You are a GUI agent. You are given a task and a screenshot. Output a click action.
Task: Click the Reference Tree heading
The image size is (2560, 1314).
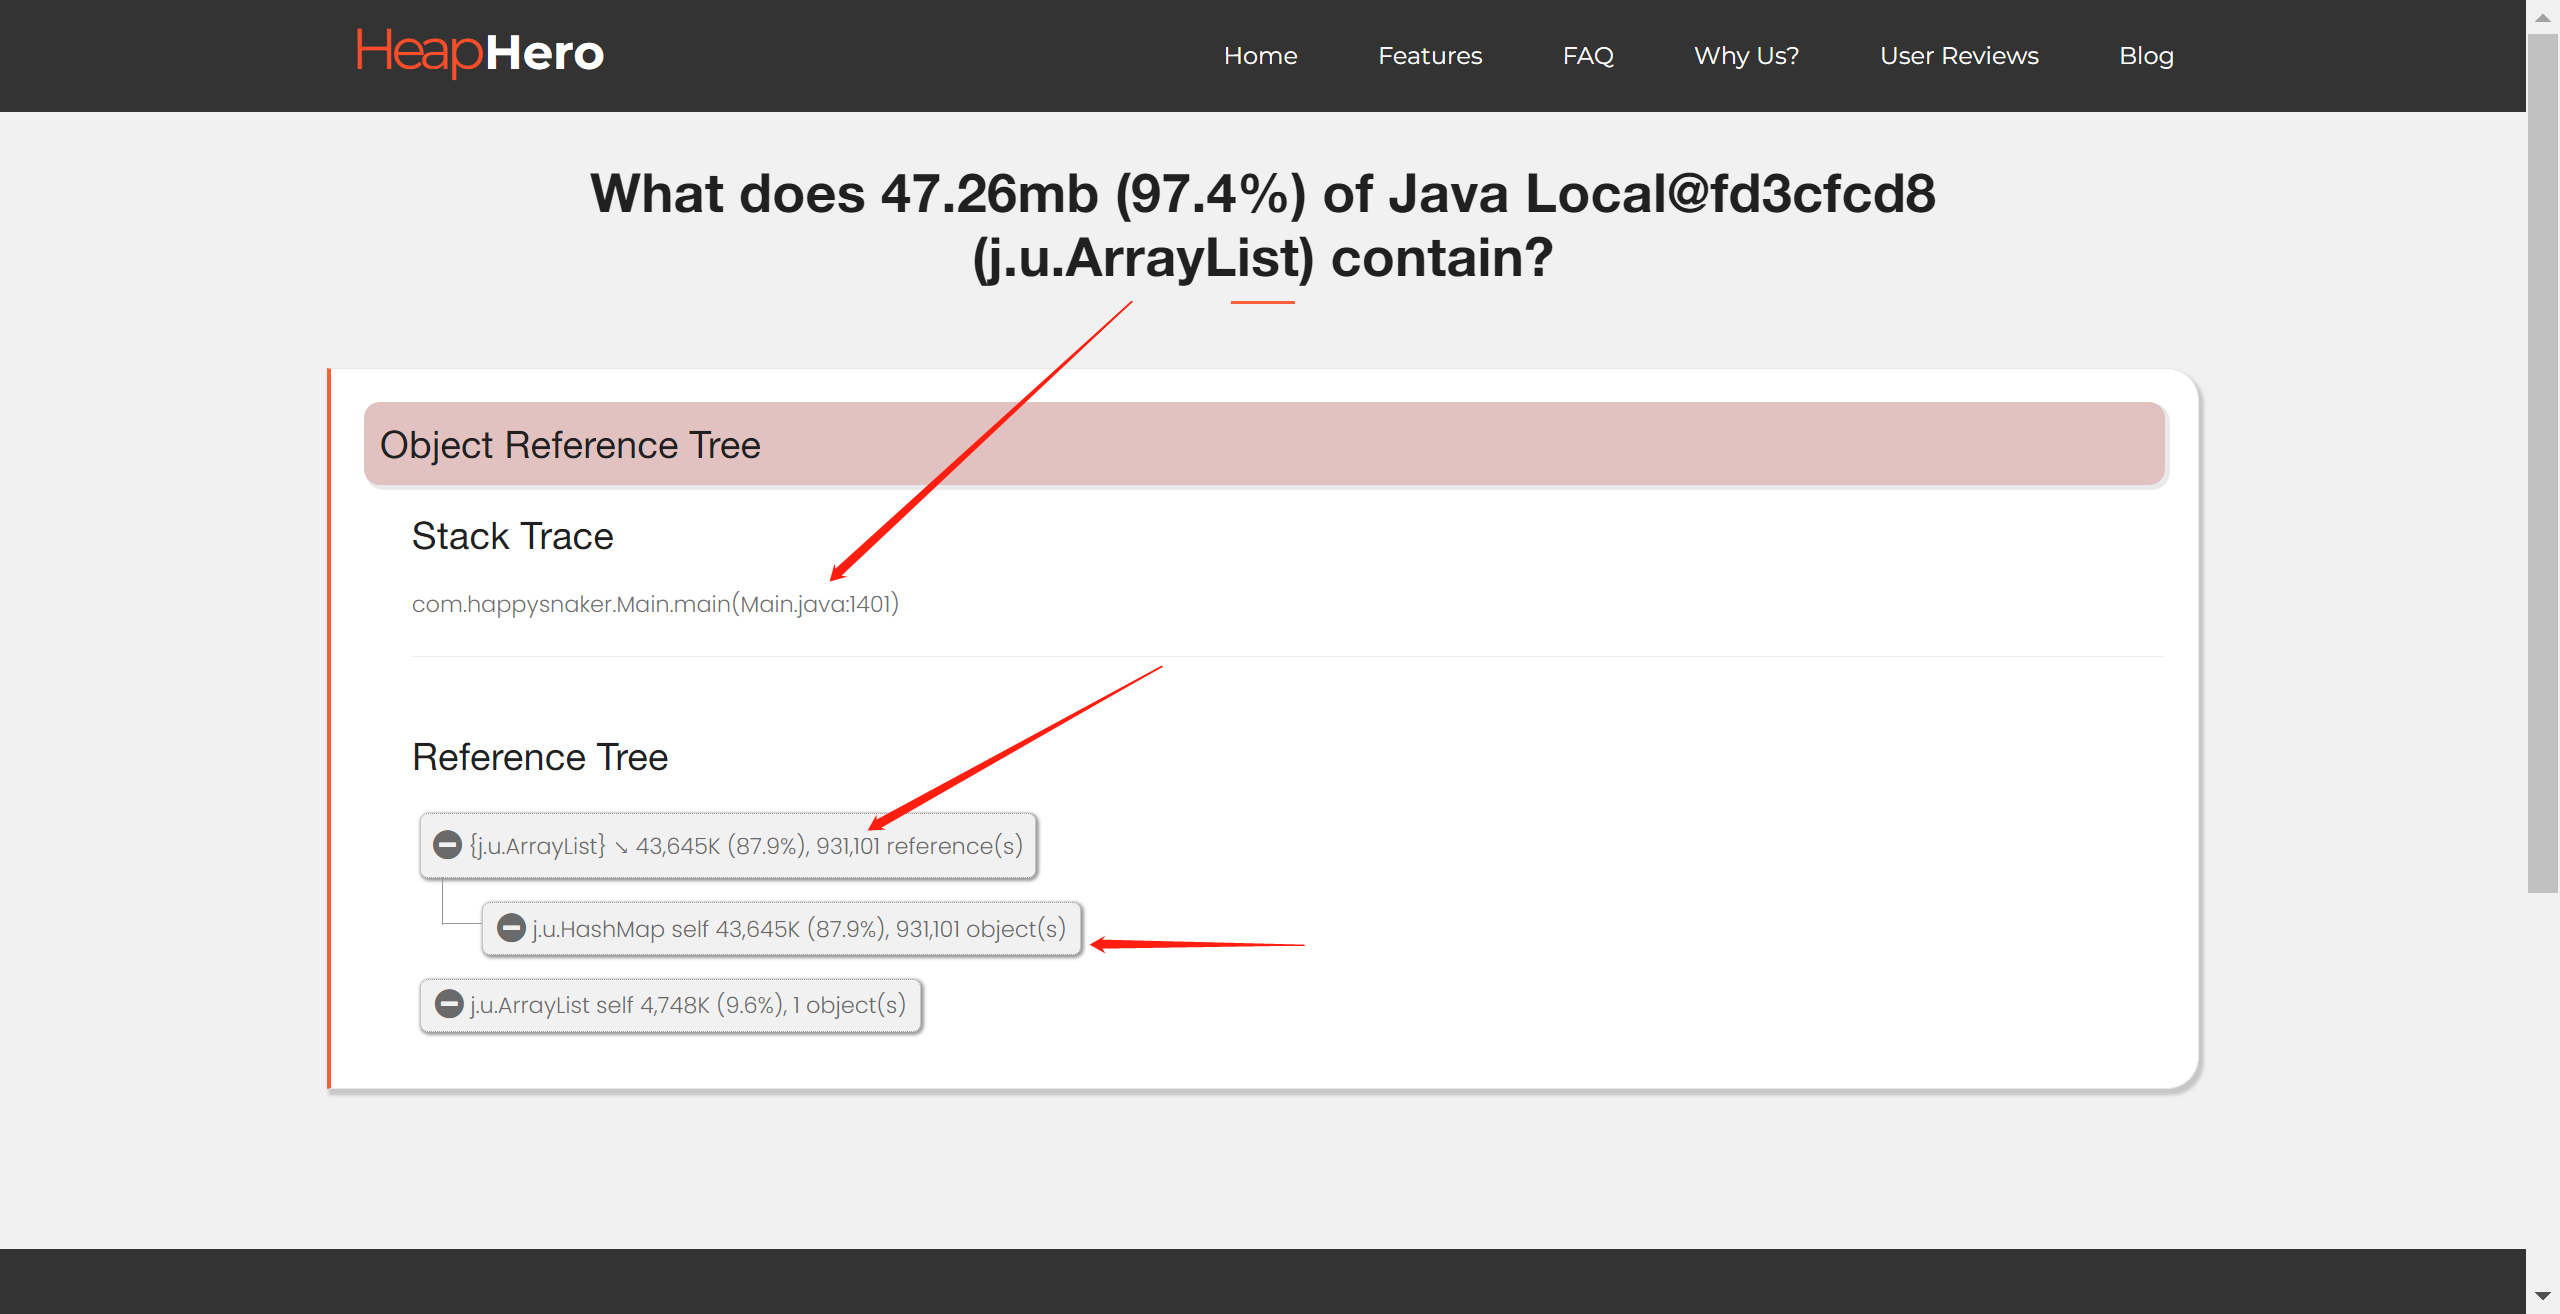click(540, 758)
